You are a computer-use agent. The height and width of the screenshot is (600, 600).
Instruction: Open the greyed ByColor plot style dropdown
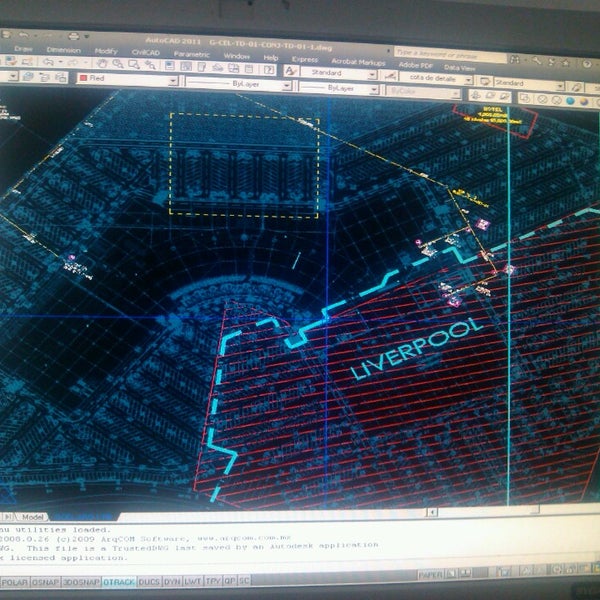coord(423,92)
